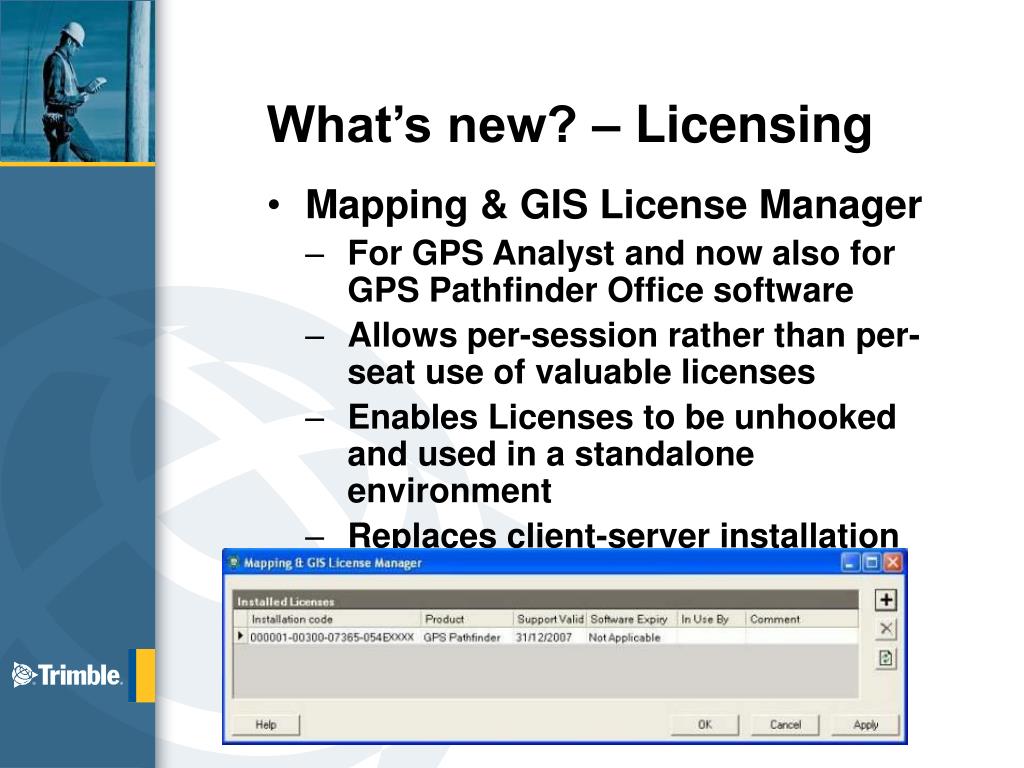1024x768 pixels.
Task: Open Help in License Manager
Action: tap(266, 724)
